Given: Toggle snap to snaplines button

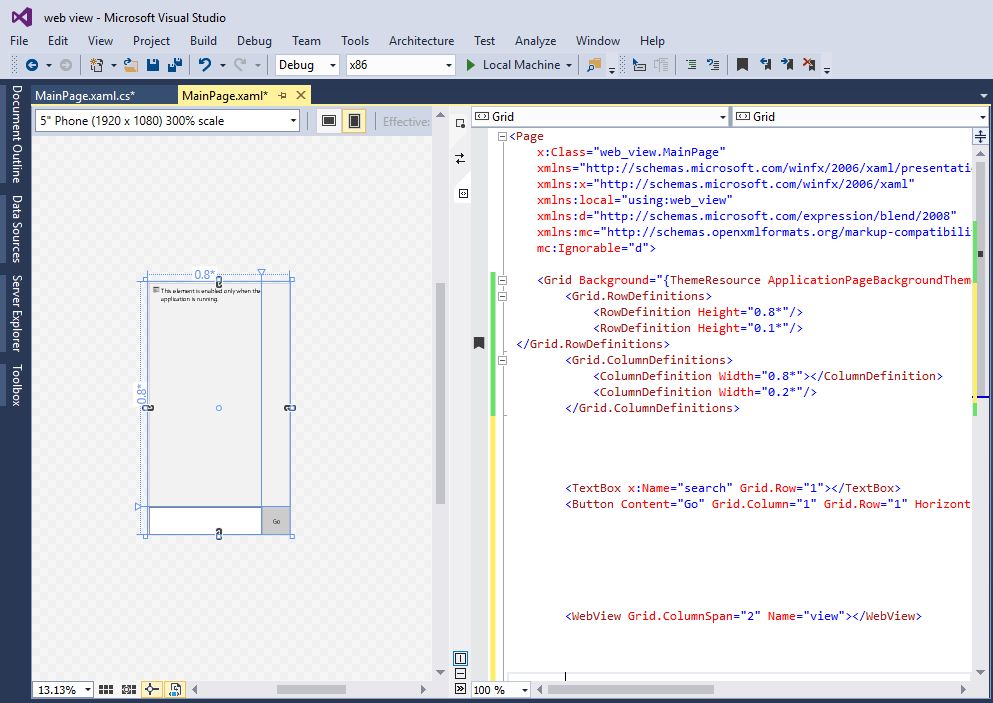Looking at the screenshot, I should pyautogui.click(x=151, y=689).
